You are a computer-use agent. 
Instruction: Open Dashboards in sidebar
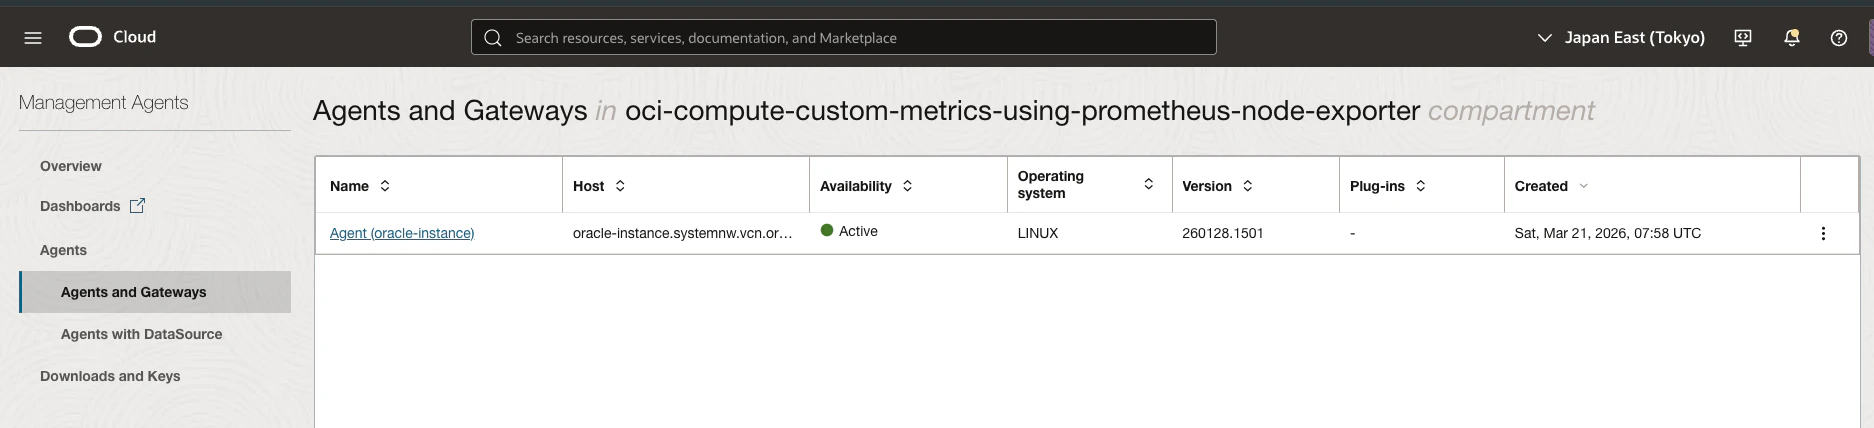click(80, 206)
